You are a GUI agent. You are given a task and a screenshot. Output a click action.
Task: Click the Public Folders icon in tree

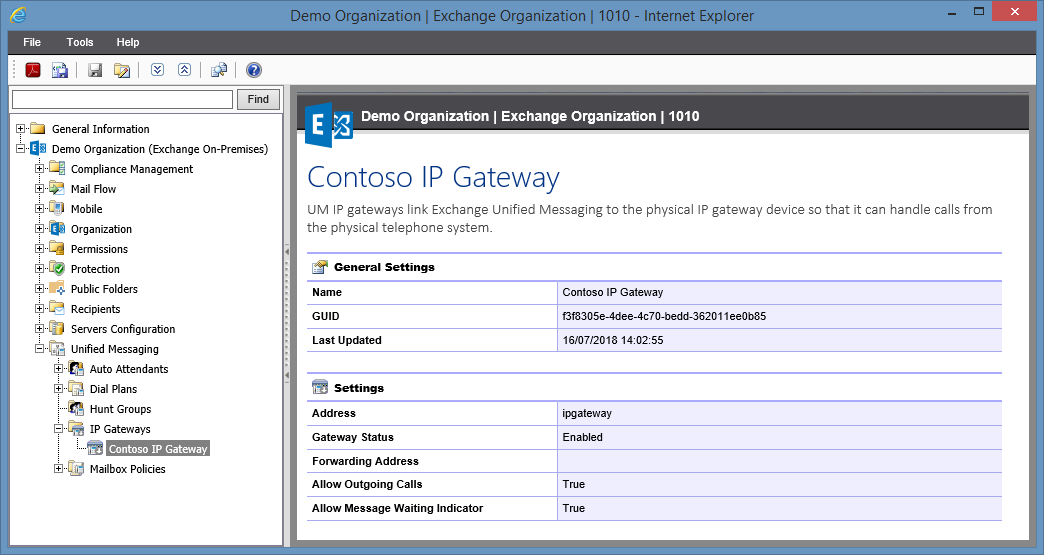(57, 288)
